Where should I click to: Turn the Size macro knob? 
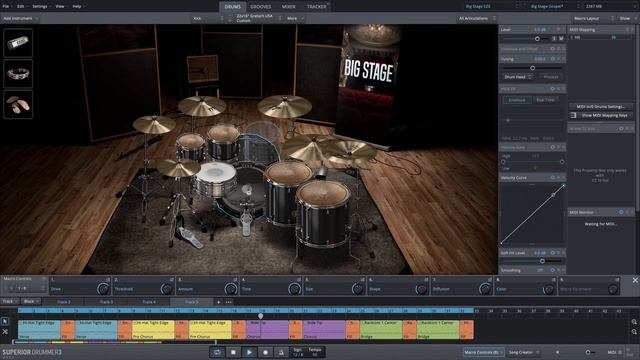358,289
